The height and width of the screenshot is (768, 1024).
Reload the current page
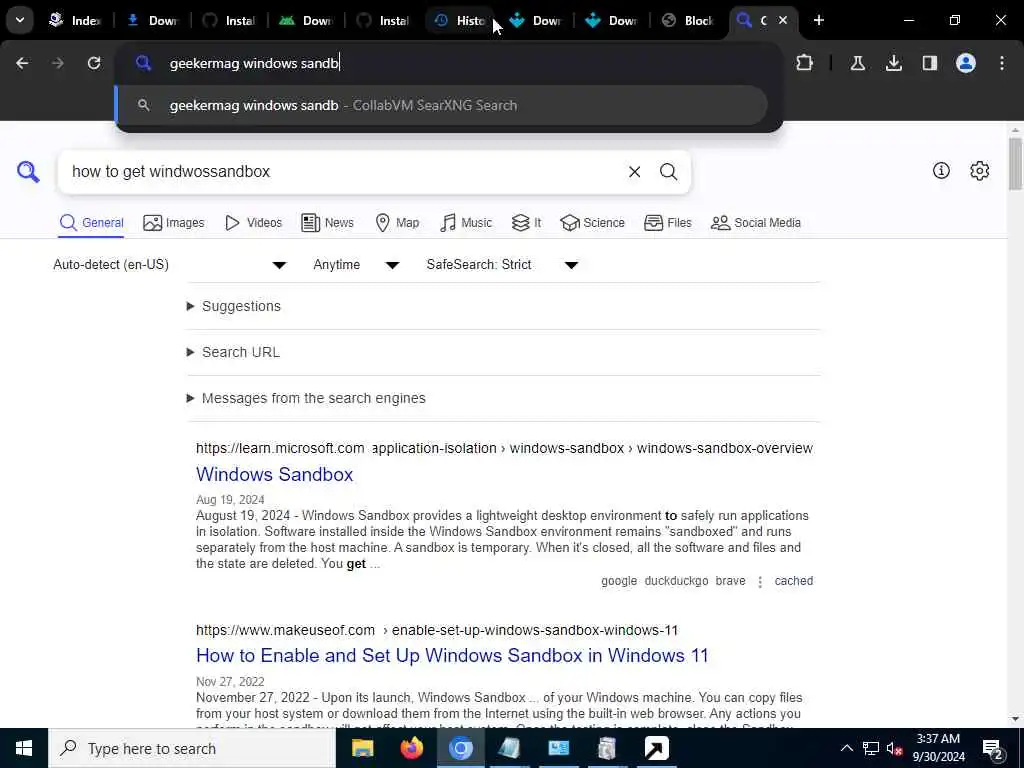[94, 63]
